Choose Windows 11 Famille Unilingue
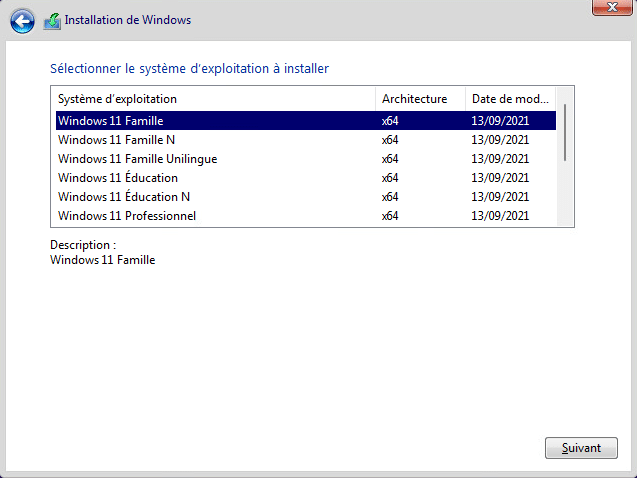 tap(137, 159)
